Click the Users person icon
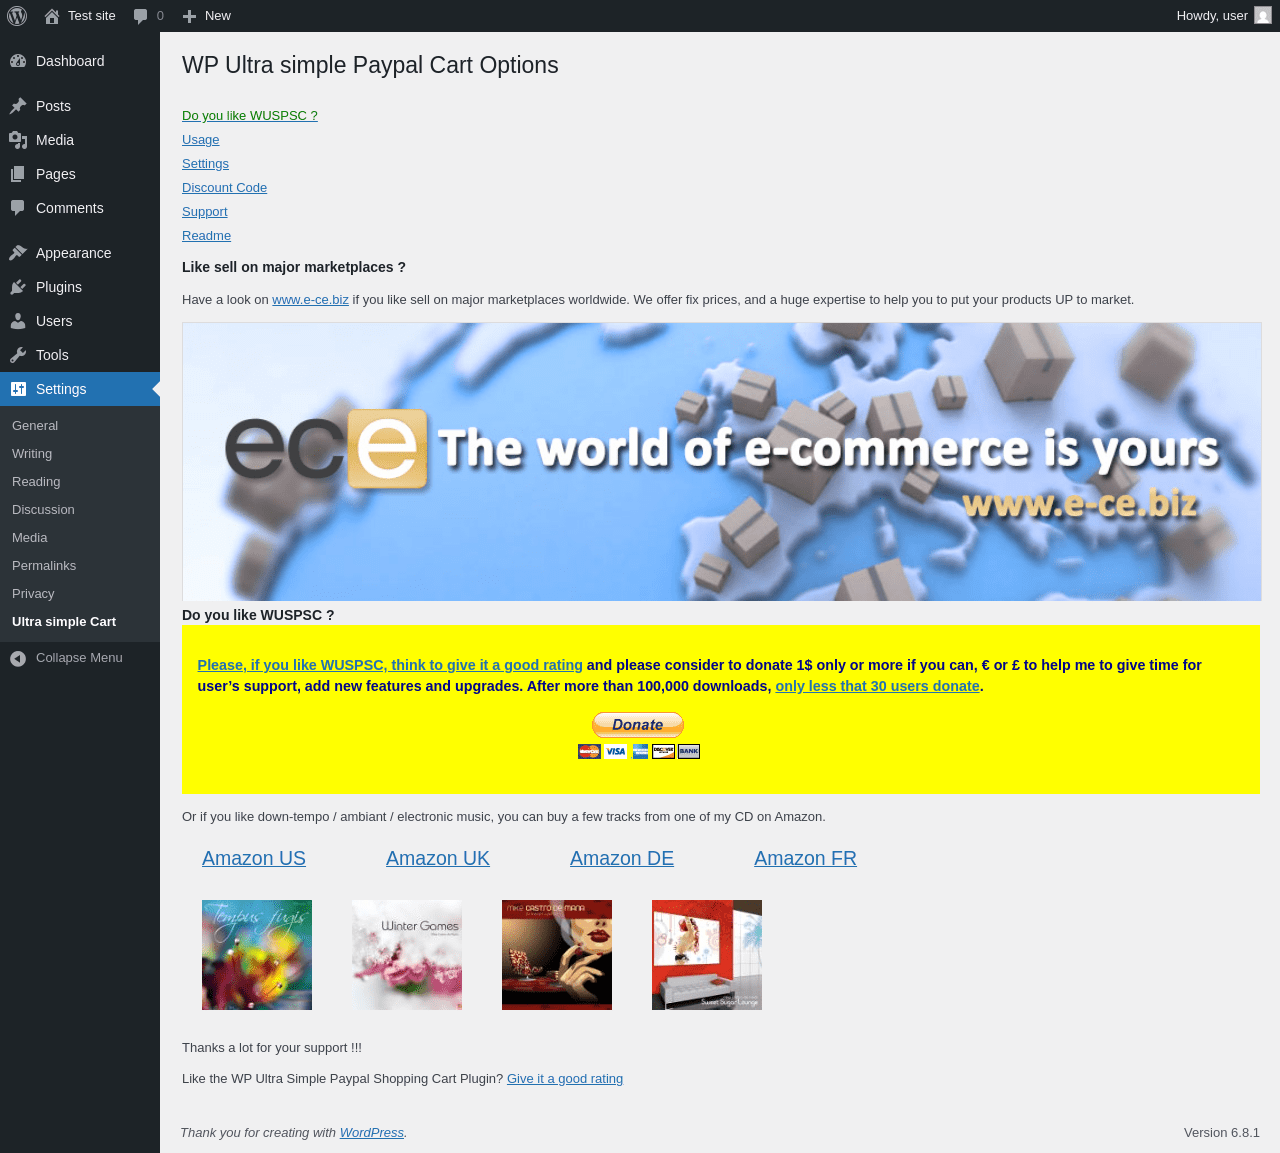This screenshot has width=1280, height=1153. coord(18,321)
